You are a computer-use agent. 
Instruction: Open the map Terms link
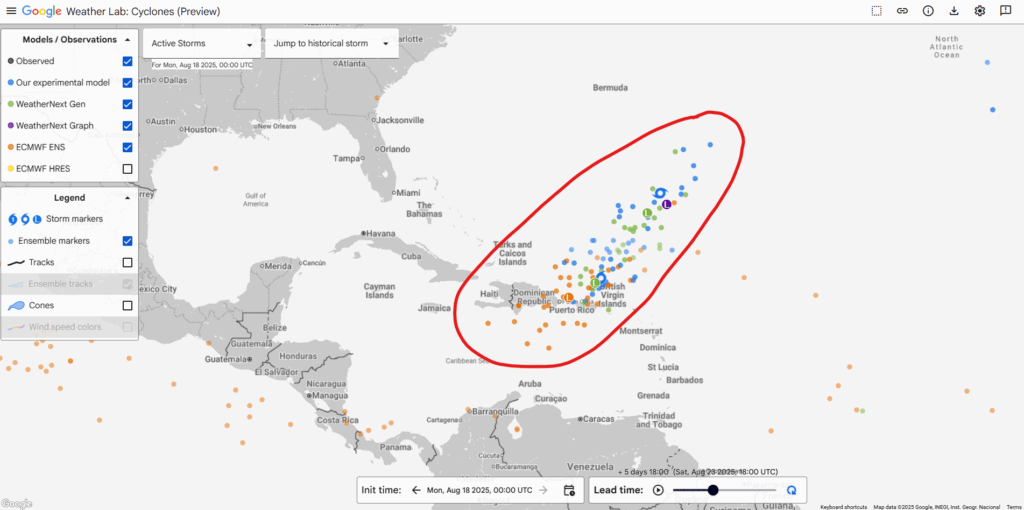[1013, 507]
